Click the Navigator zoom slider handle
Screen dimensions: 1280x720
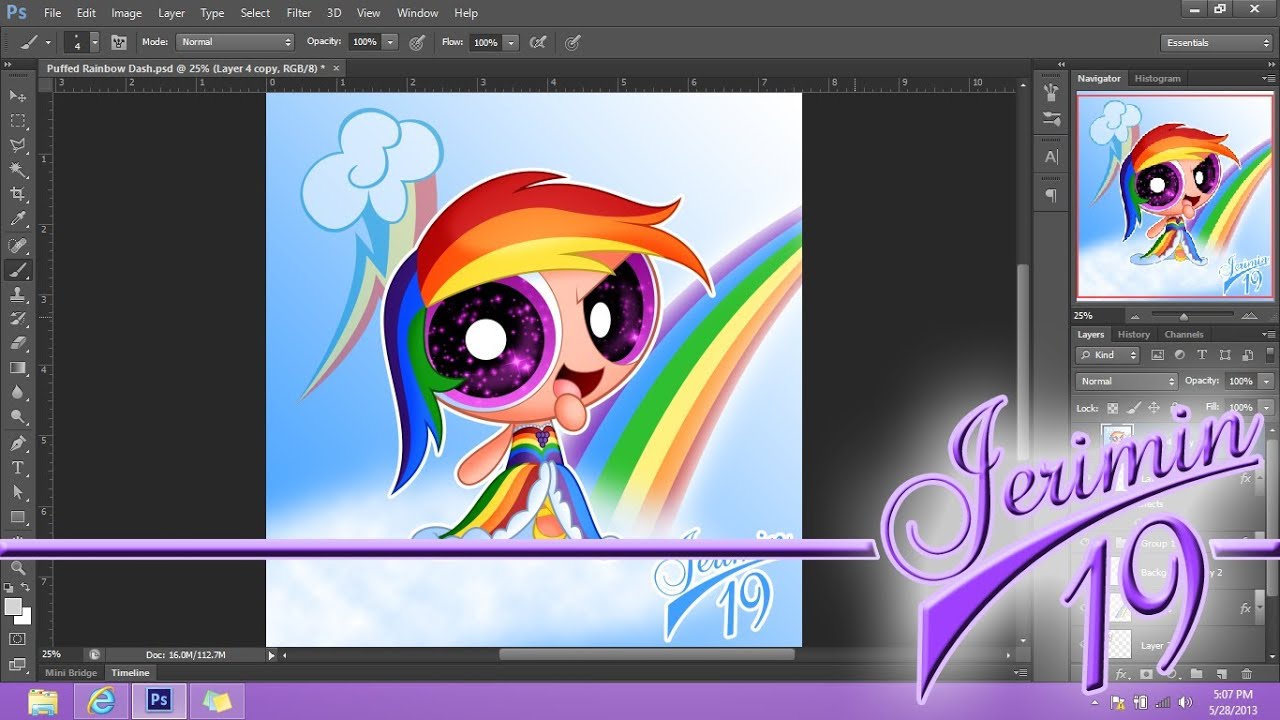pyautogui.click(x=1183, y=316)
